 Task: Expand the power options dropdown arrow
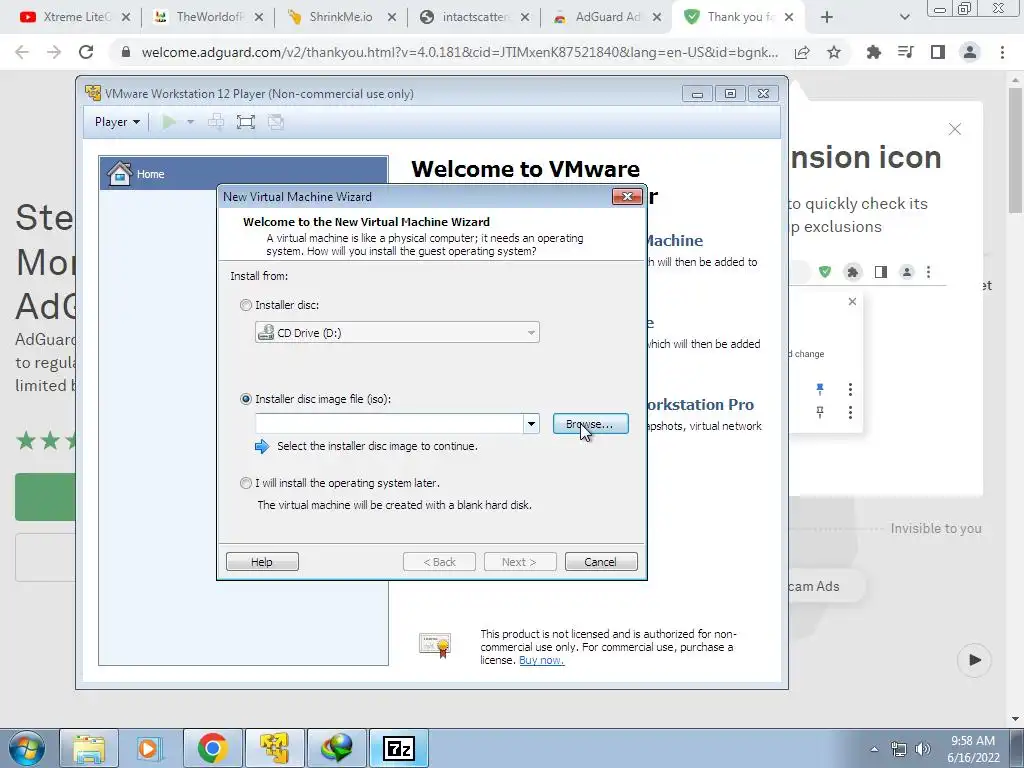(x=191, y=122)
